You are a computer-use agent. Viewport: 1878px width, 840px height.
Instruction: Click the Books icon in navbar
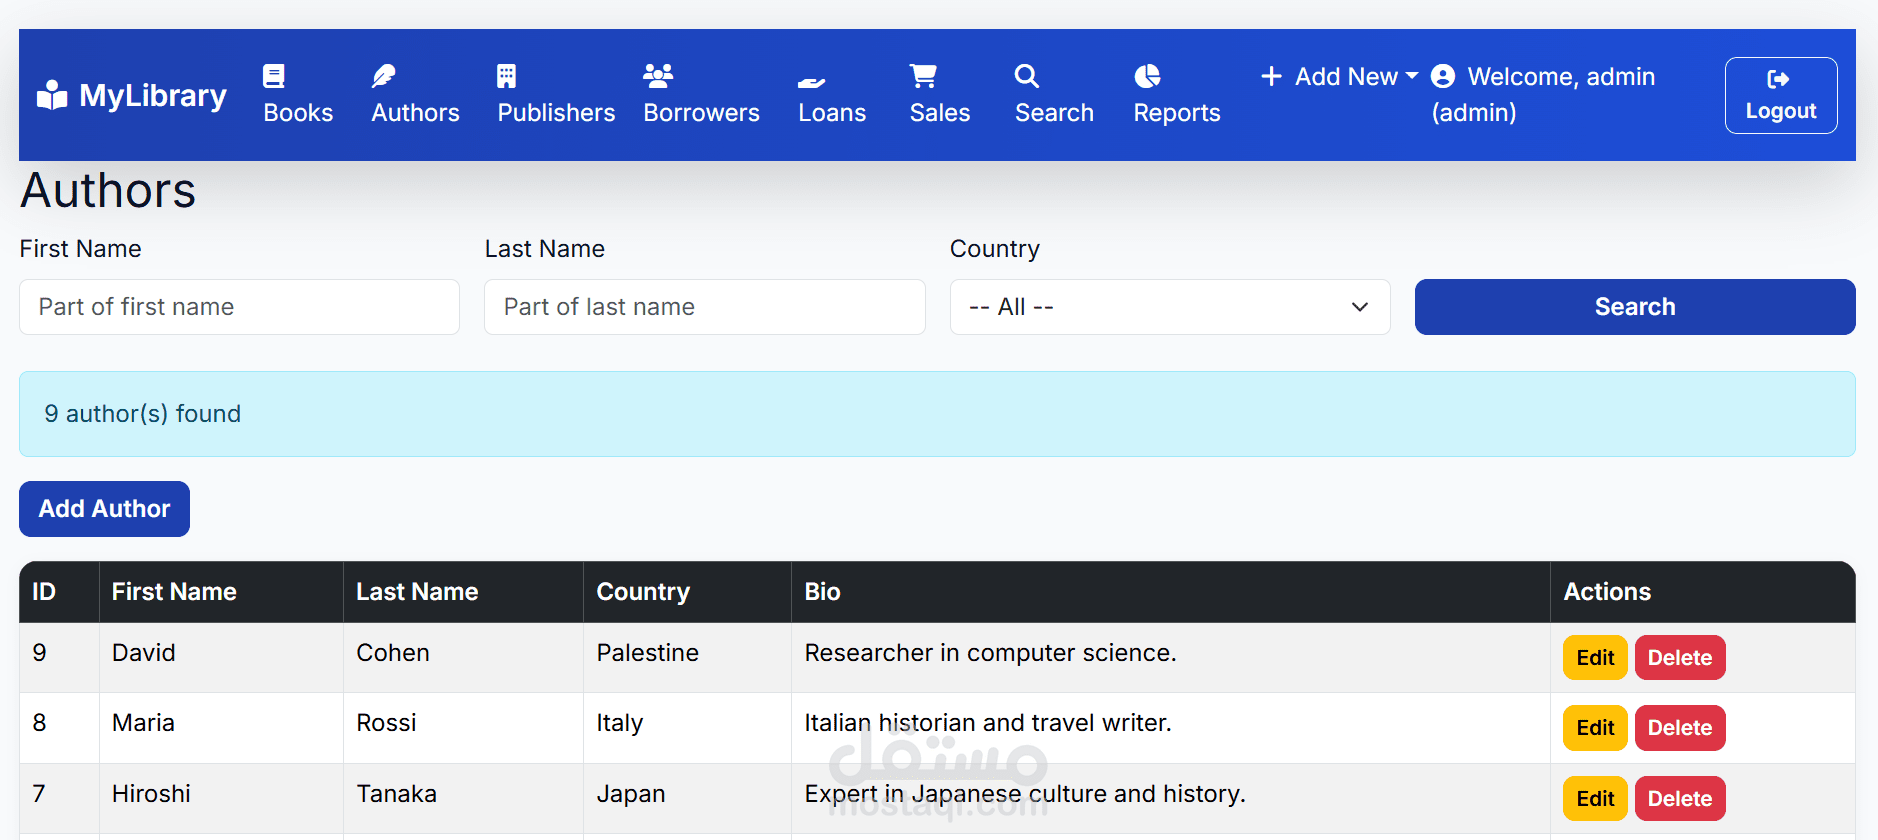click(x=274, y=76)
